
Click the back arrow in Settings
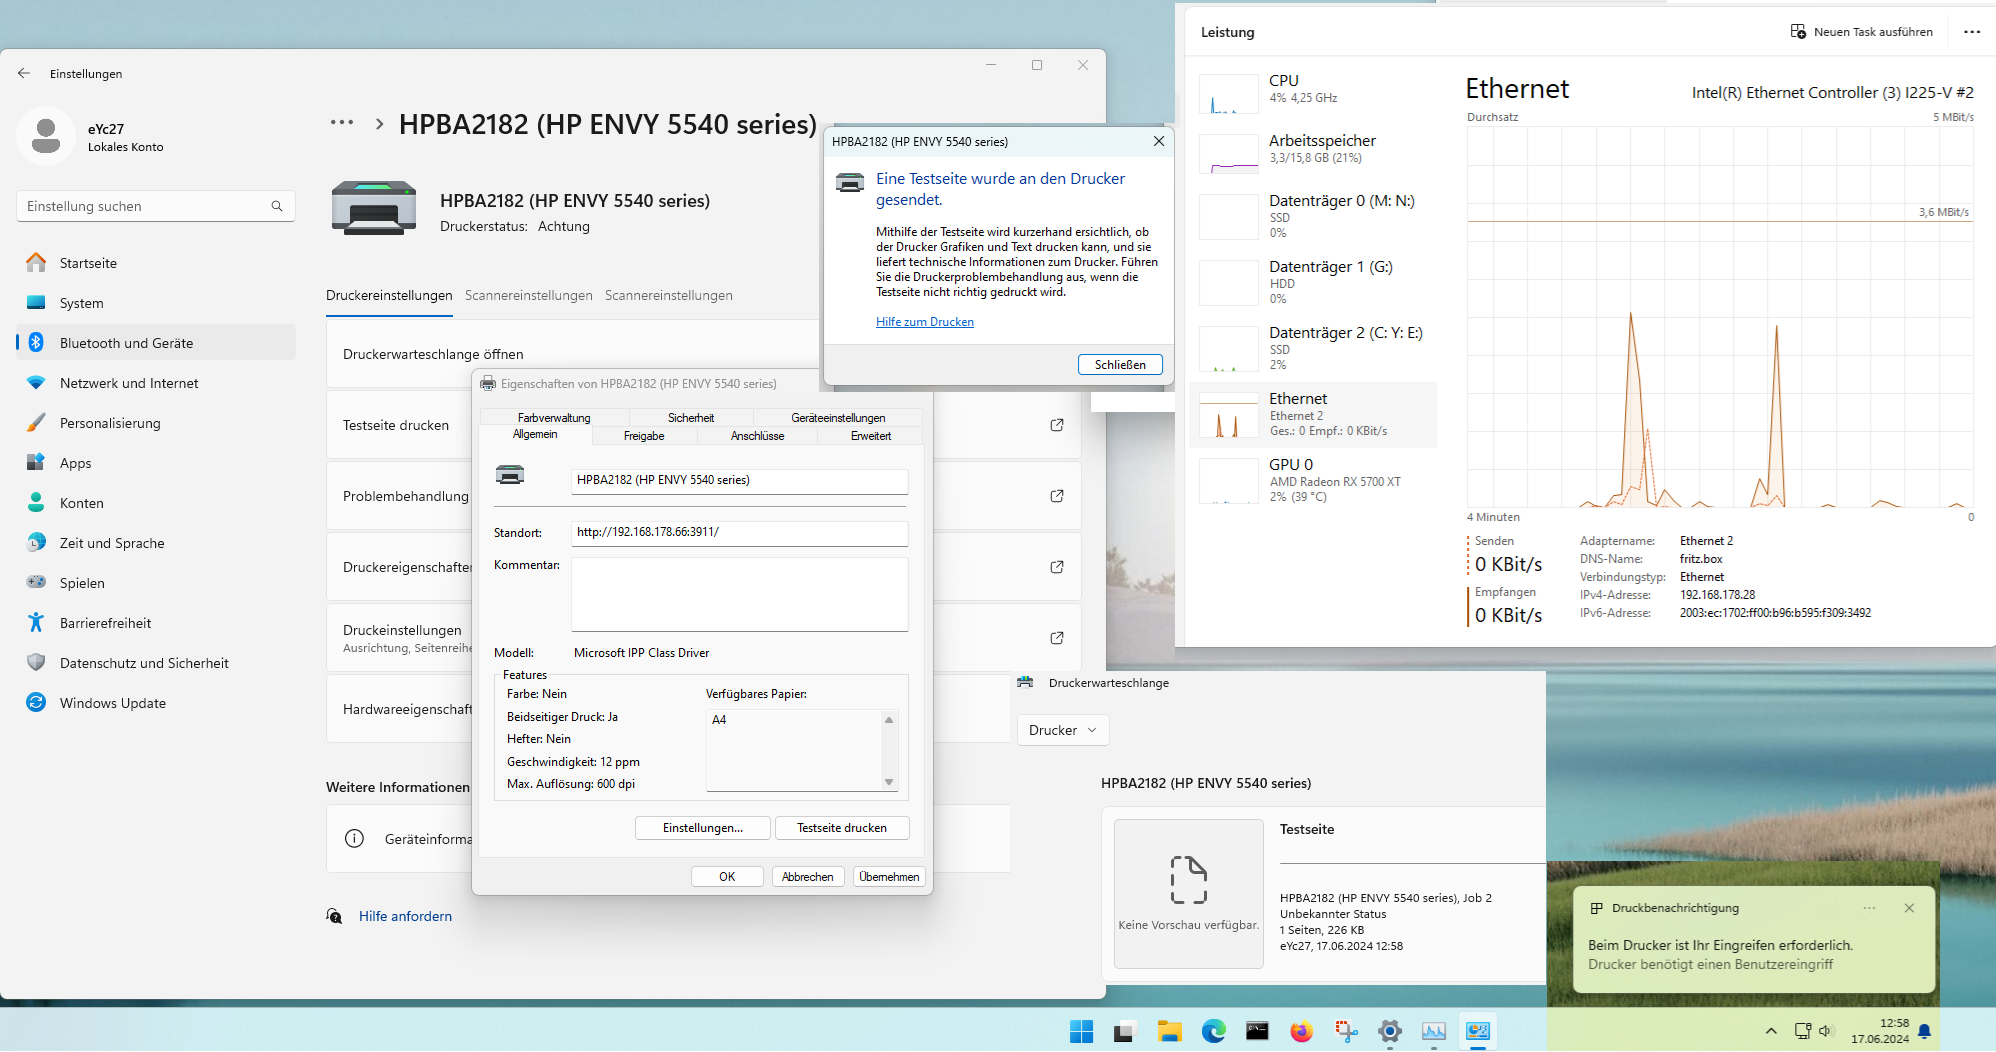pyautogui.click(x=23, y=72)
